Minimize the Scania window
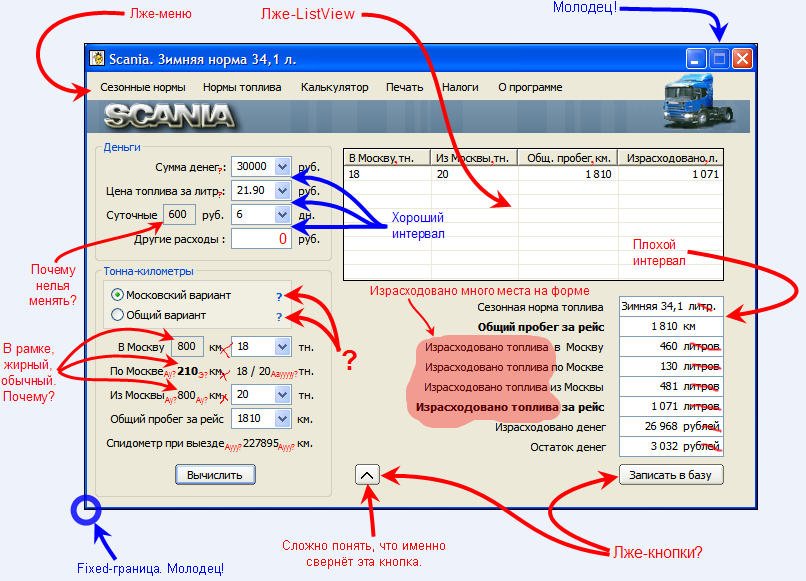This screenshot has width=806, height=581. [695, 59]
